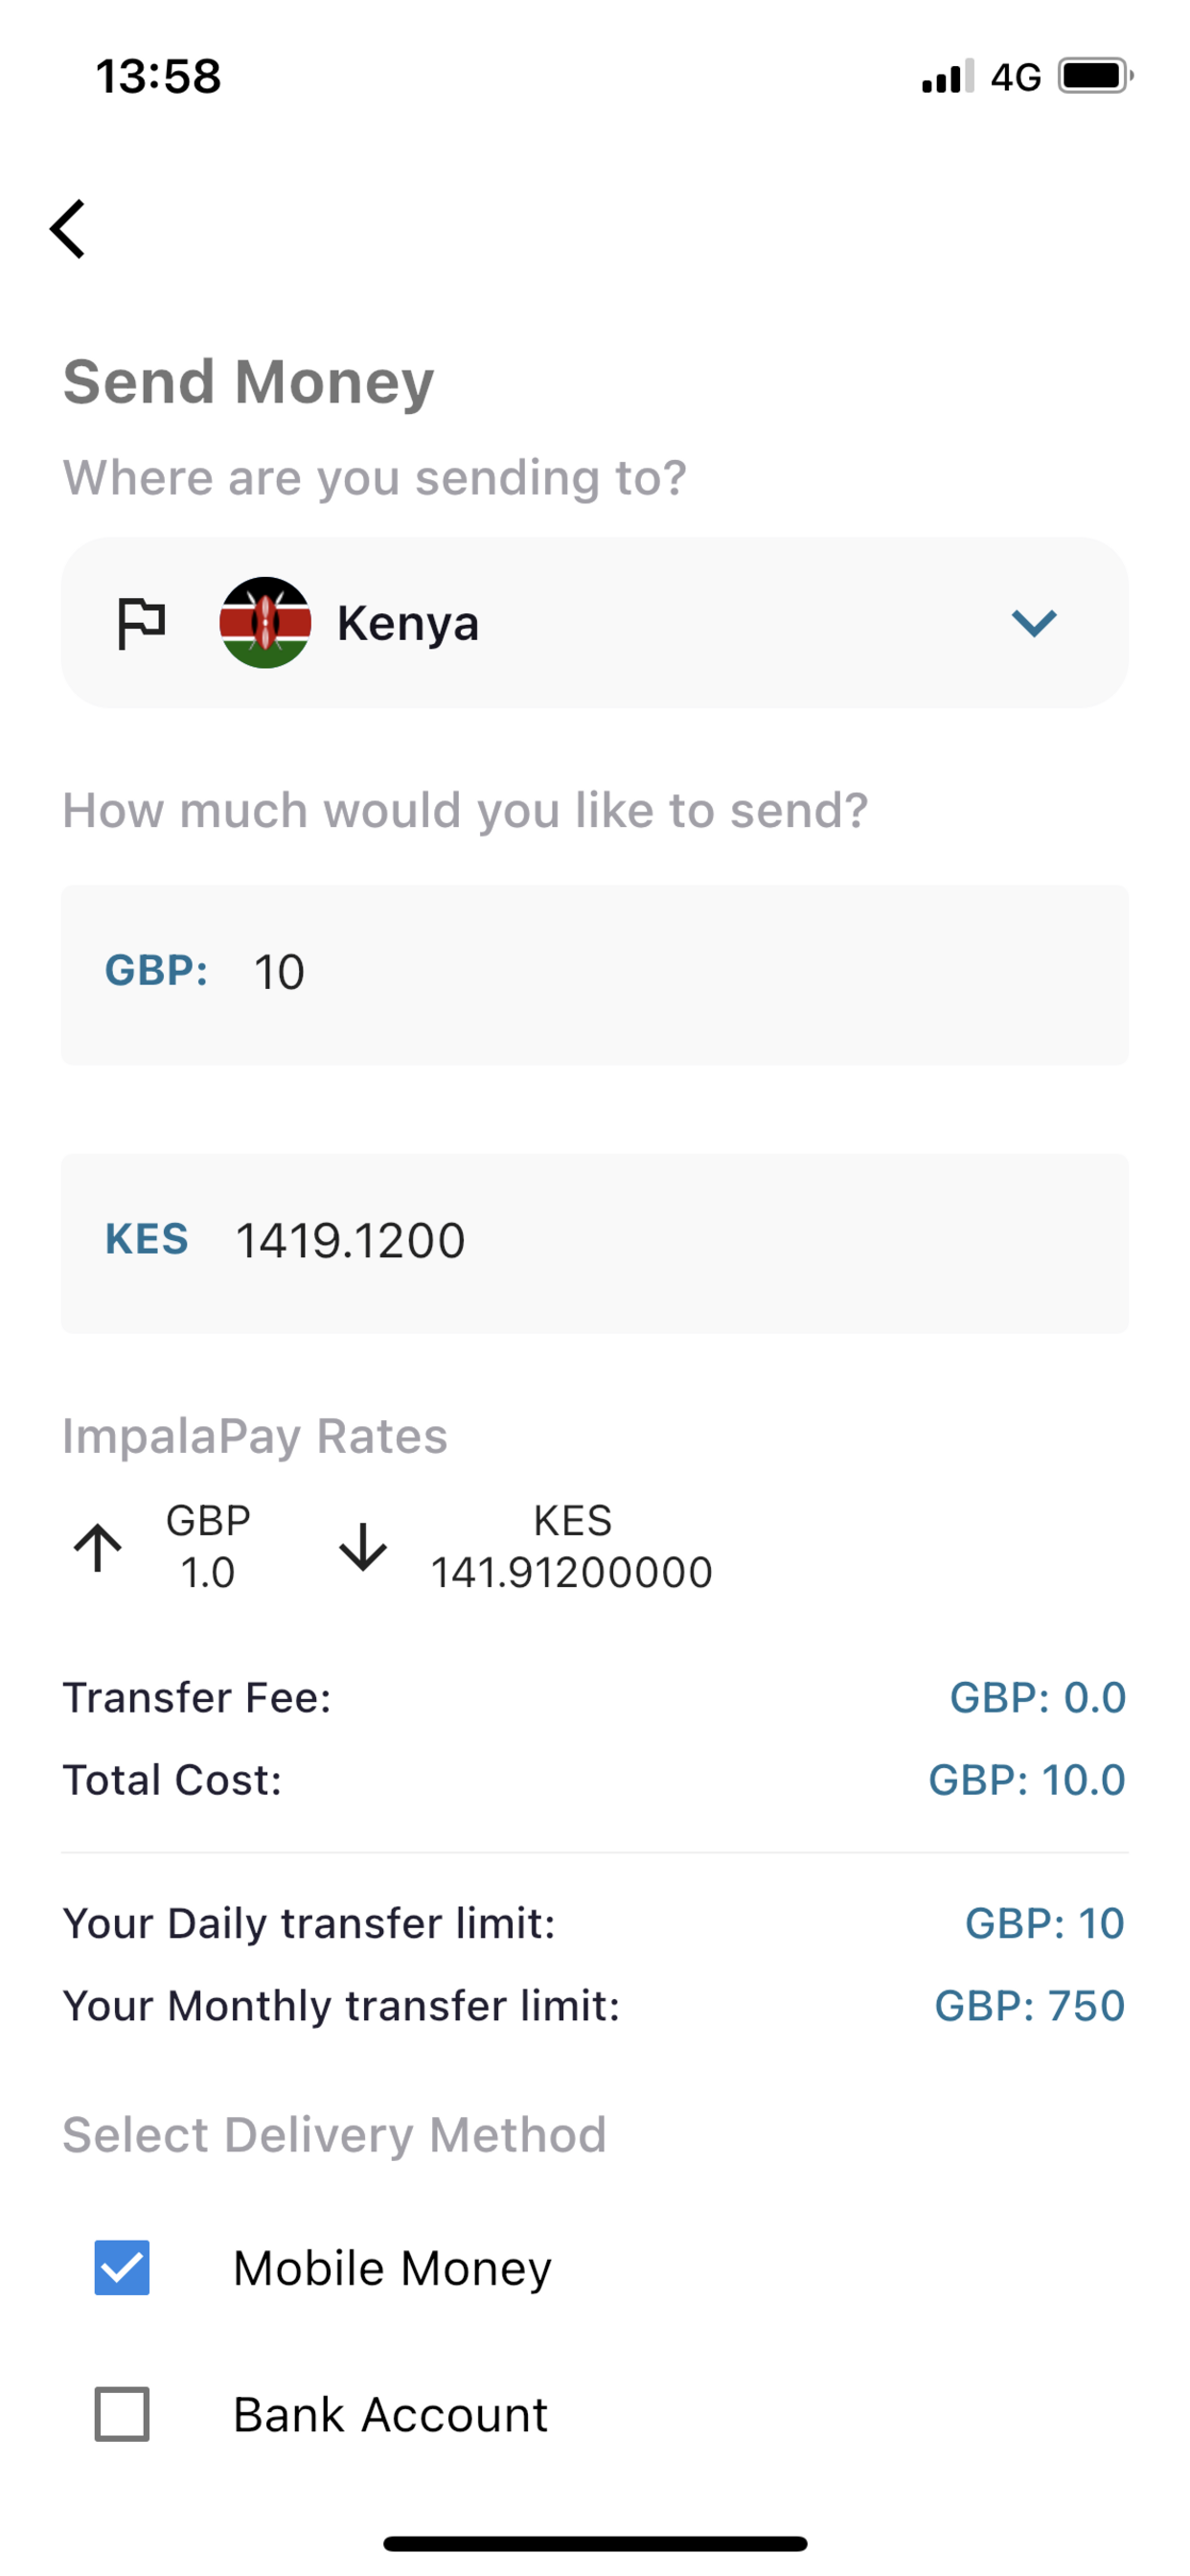Tap the Mobile Money label

(392, 2268)
